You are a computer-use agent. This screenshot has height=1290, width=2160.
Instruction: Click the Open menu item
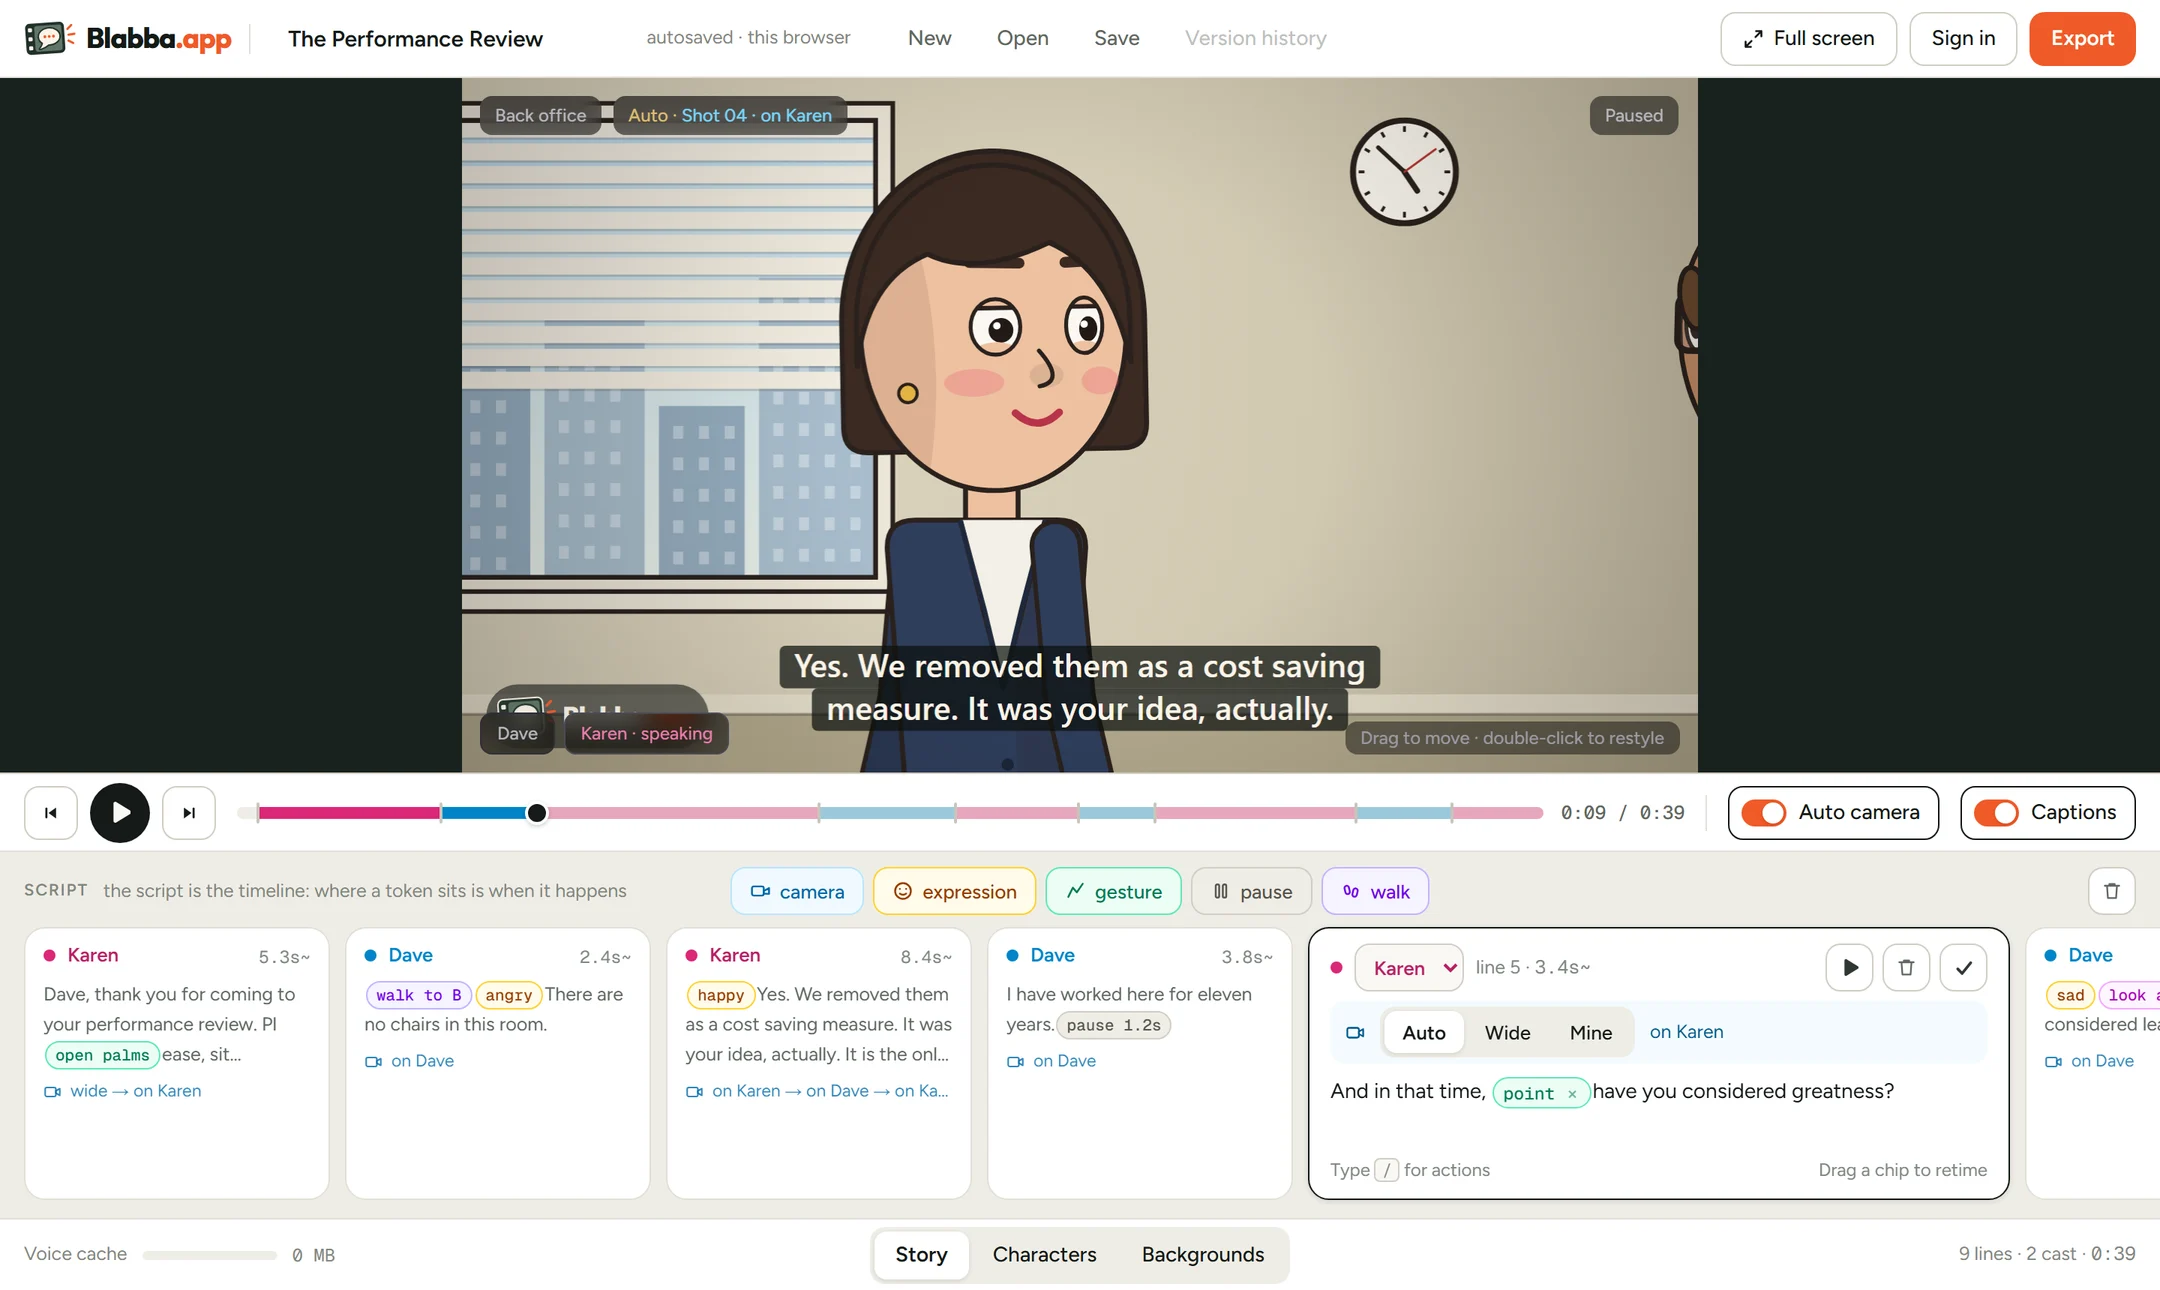tap(1022, 38)
